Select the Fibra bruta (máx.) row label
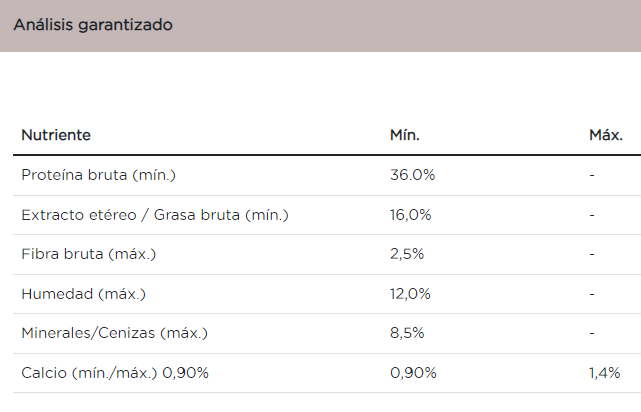This screenshot has width=641, height=412. click(x=88, y=254)
